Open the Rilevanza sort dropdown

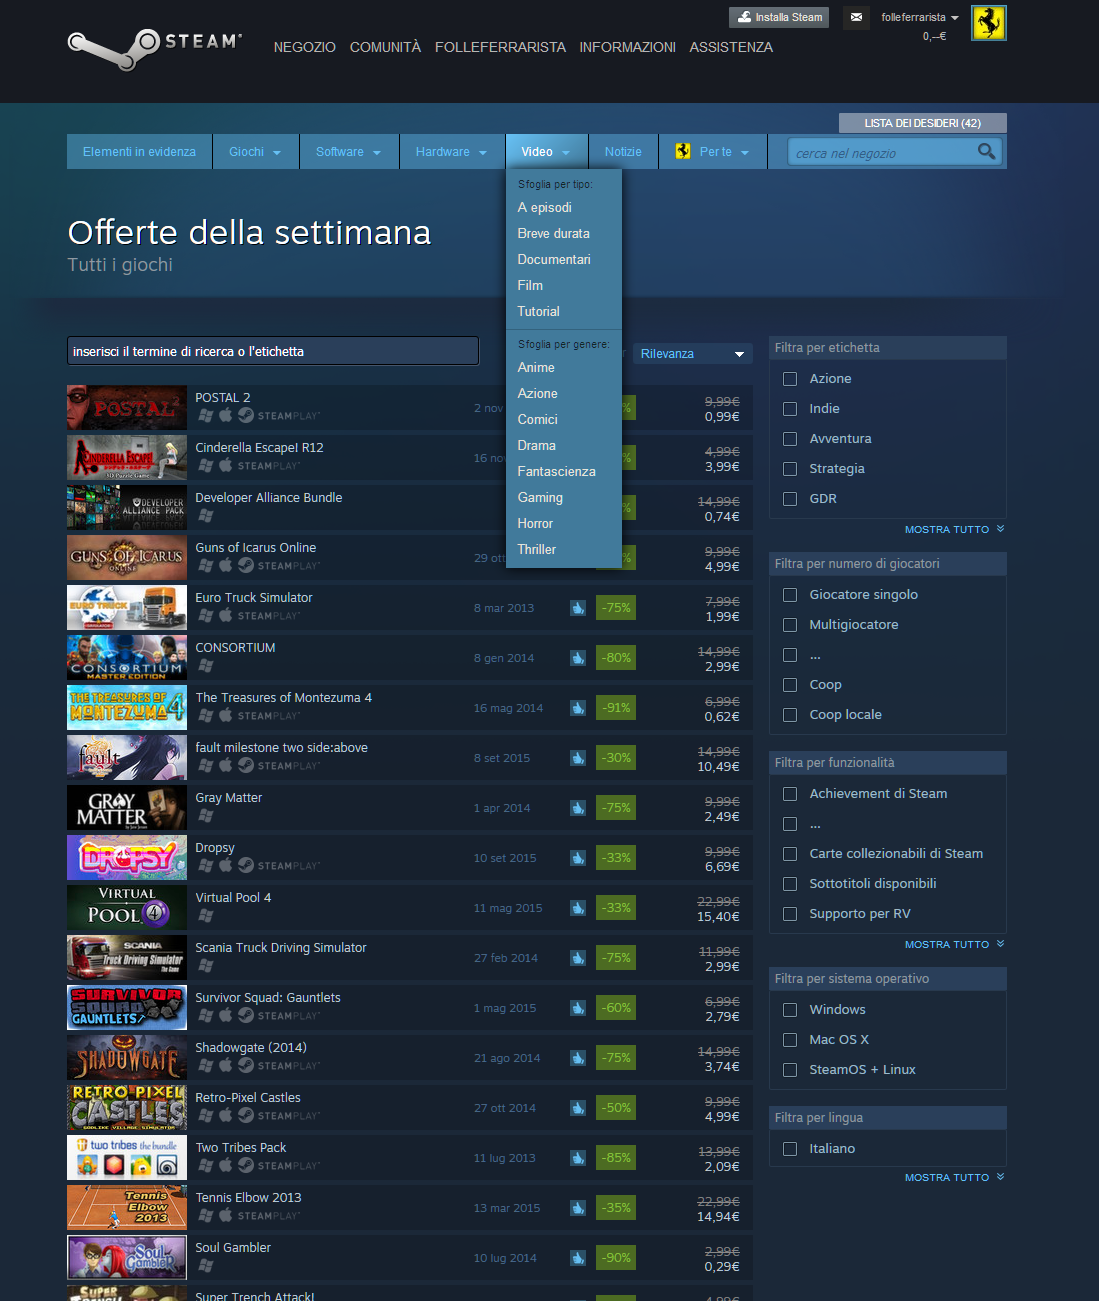[x=692, y=354]
